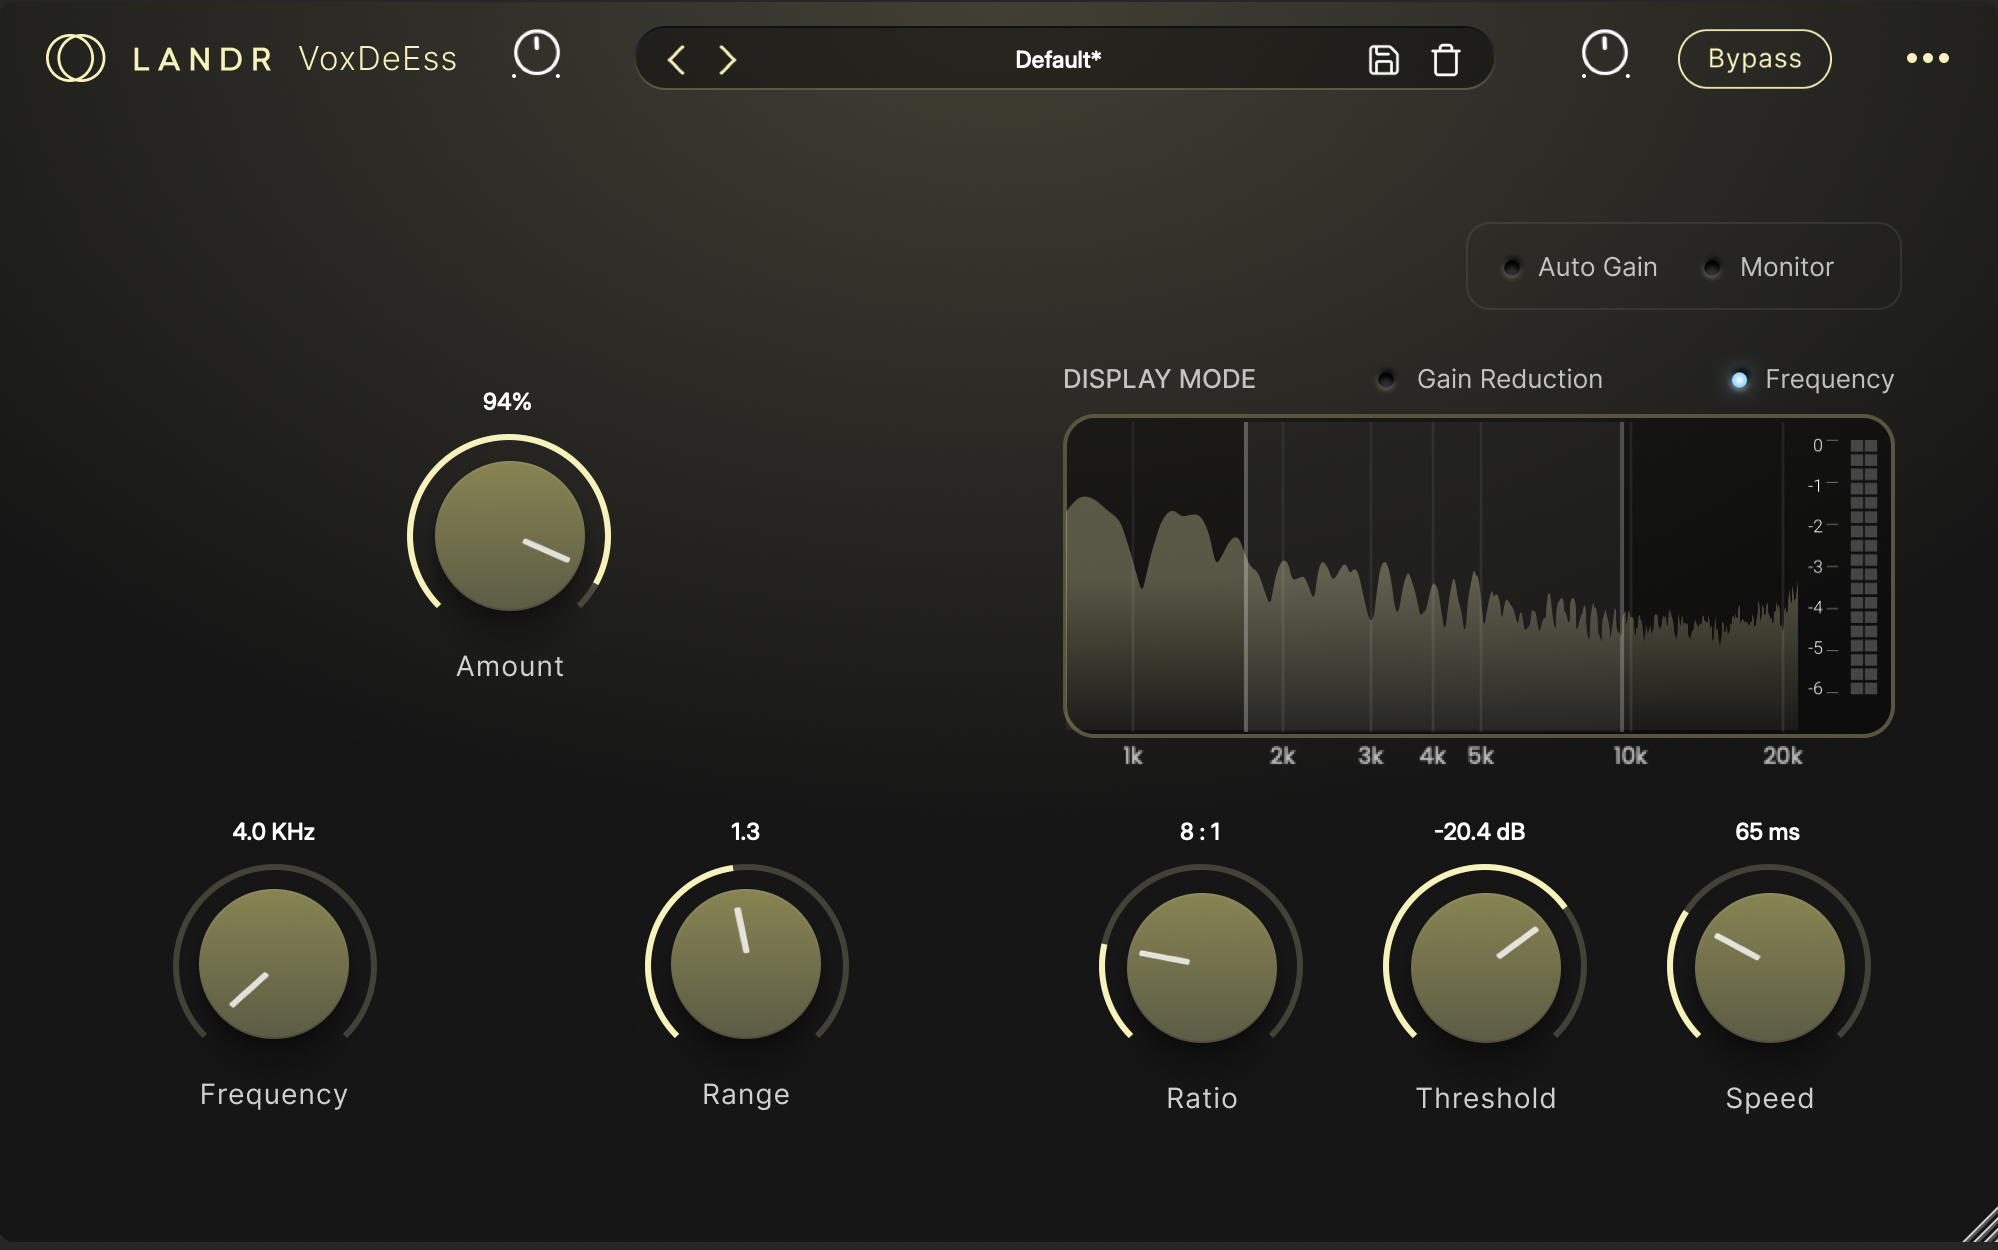
Task: Go to previous preset with left arrow
Action: [x=677, y=60]
